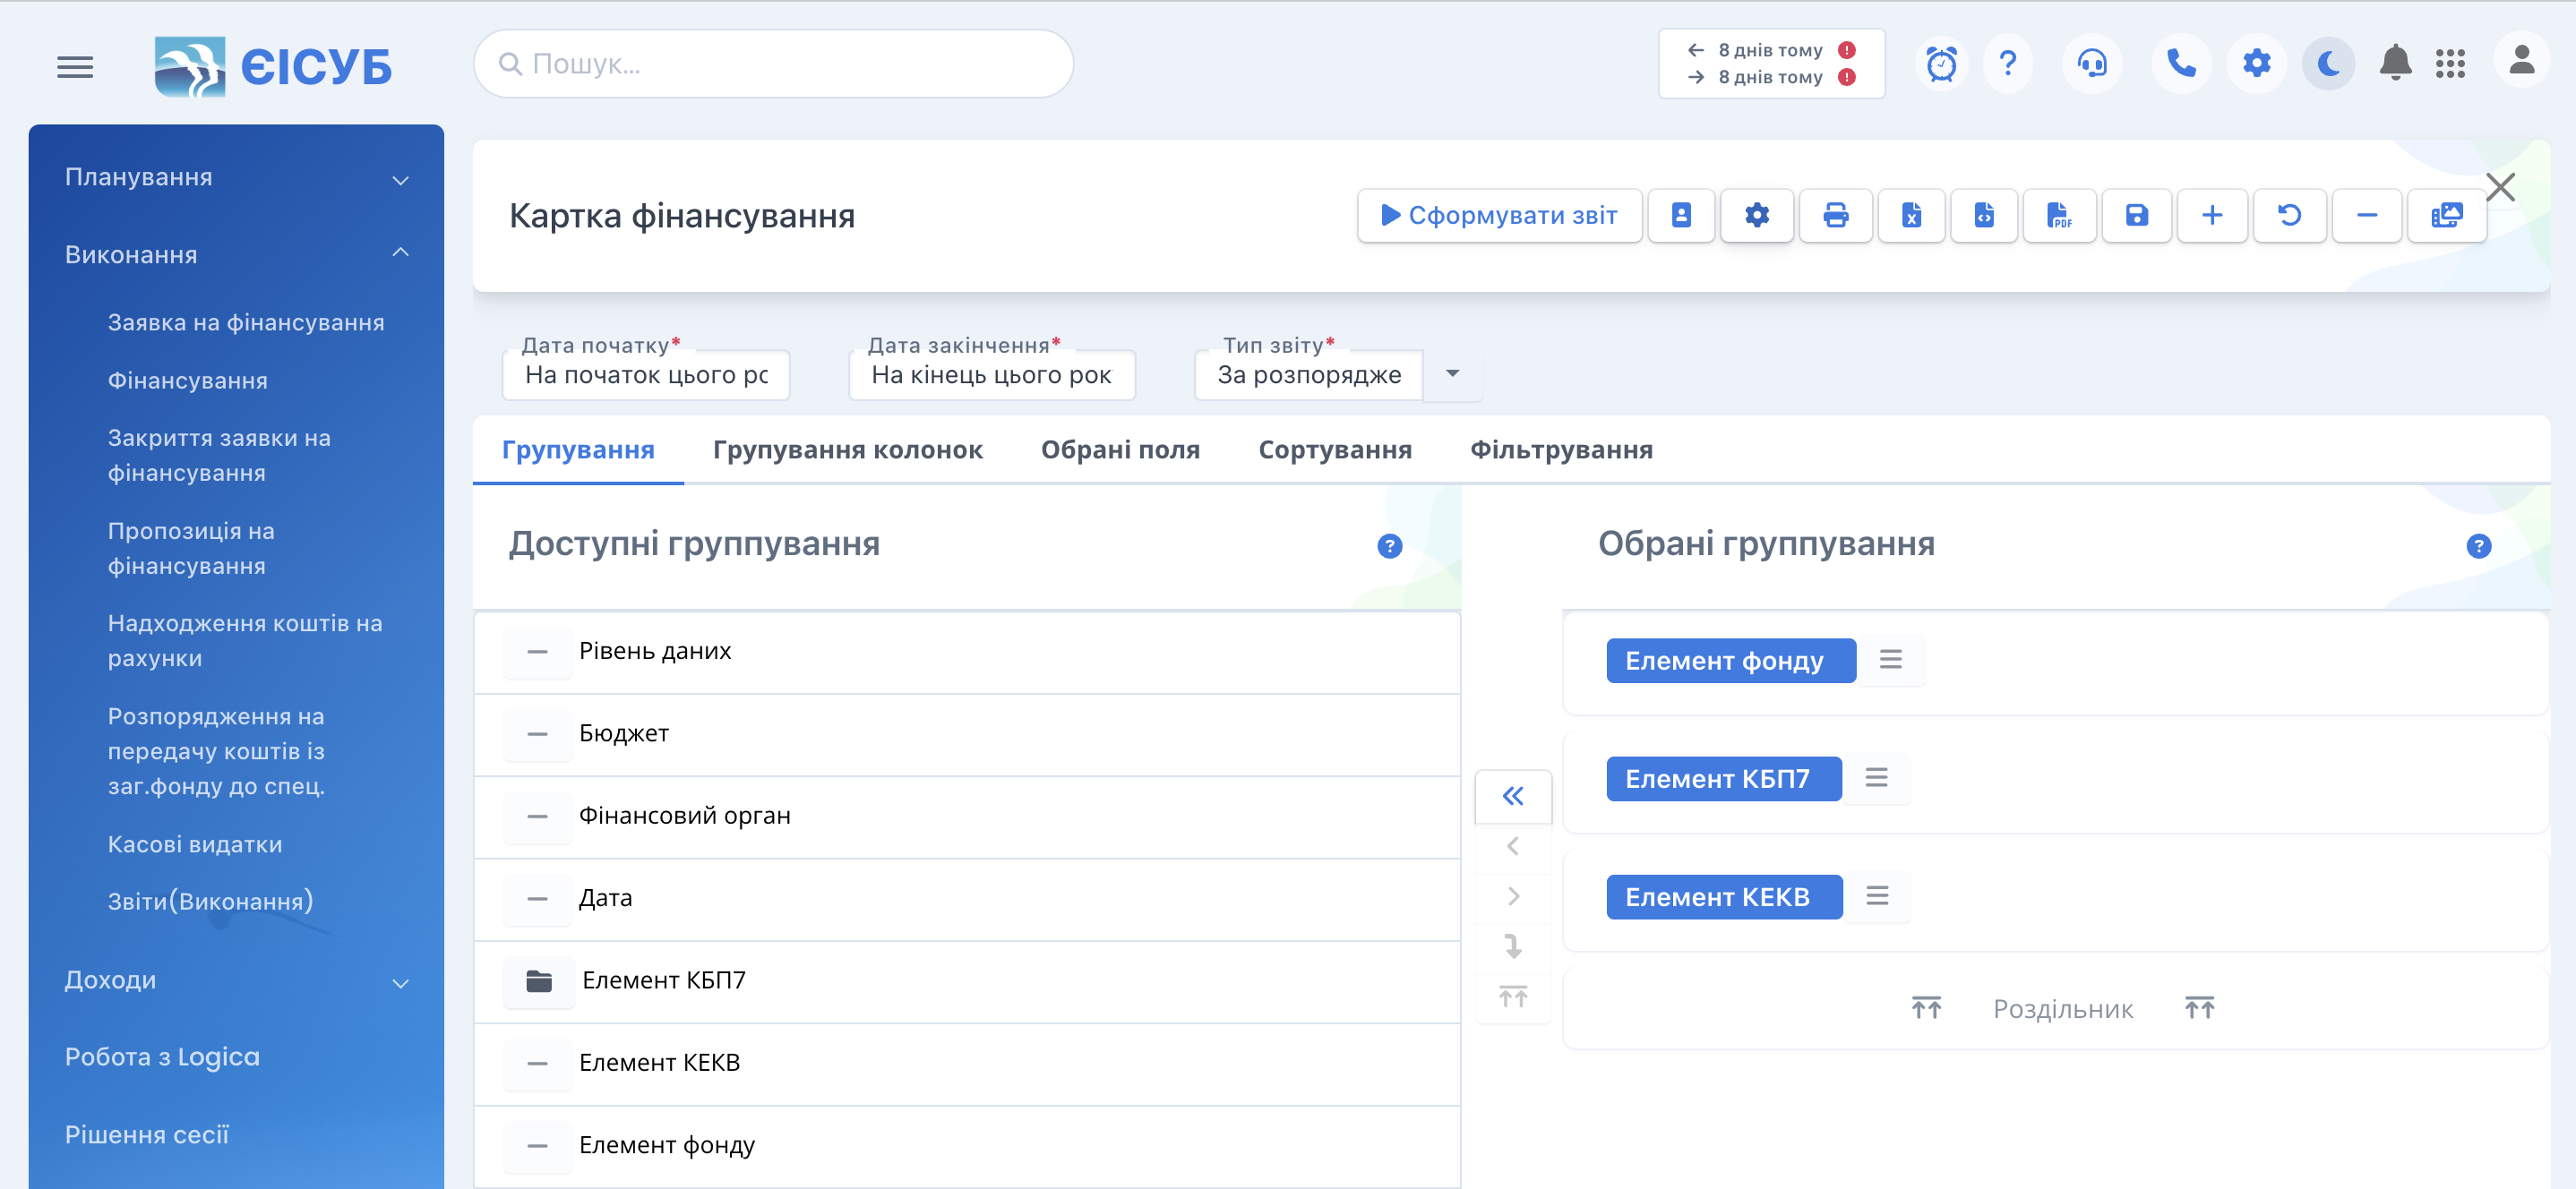Click the image gallery toolbar icon

pos(2446,215)
